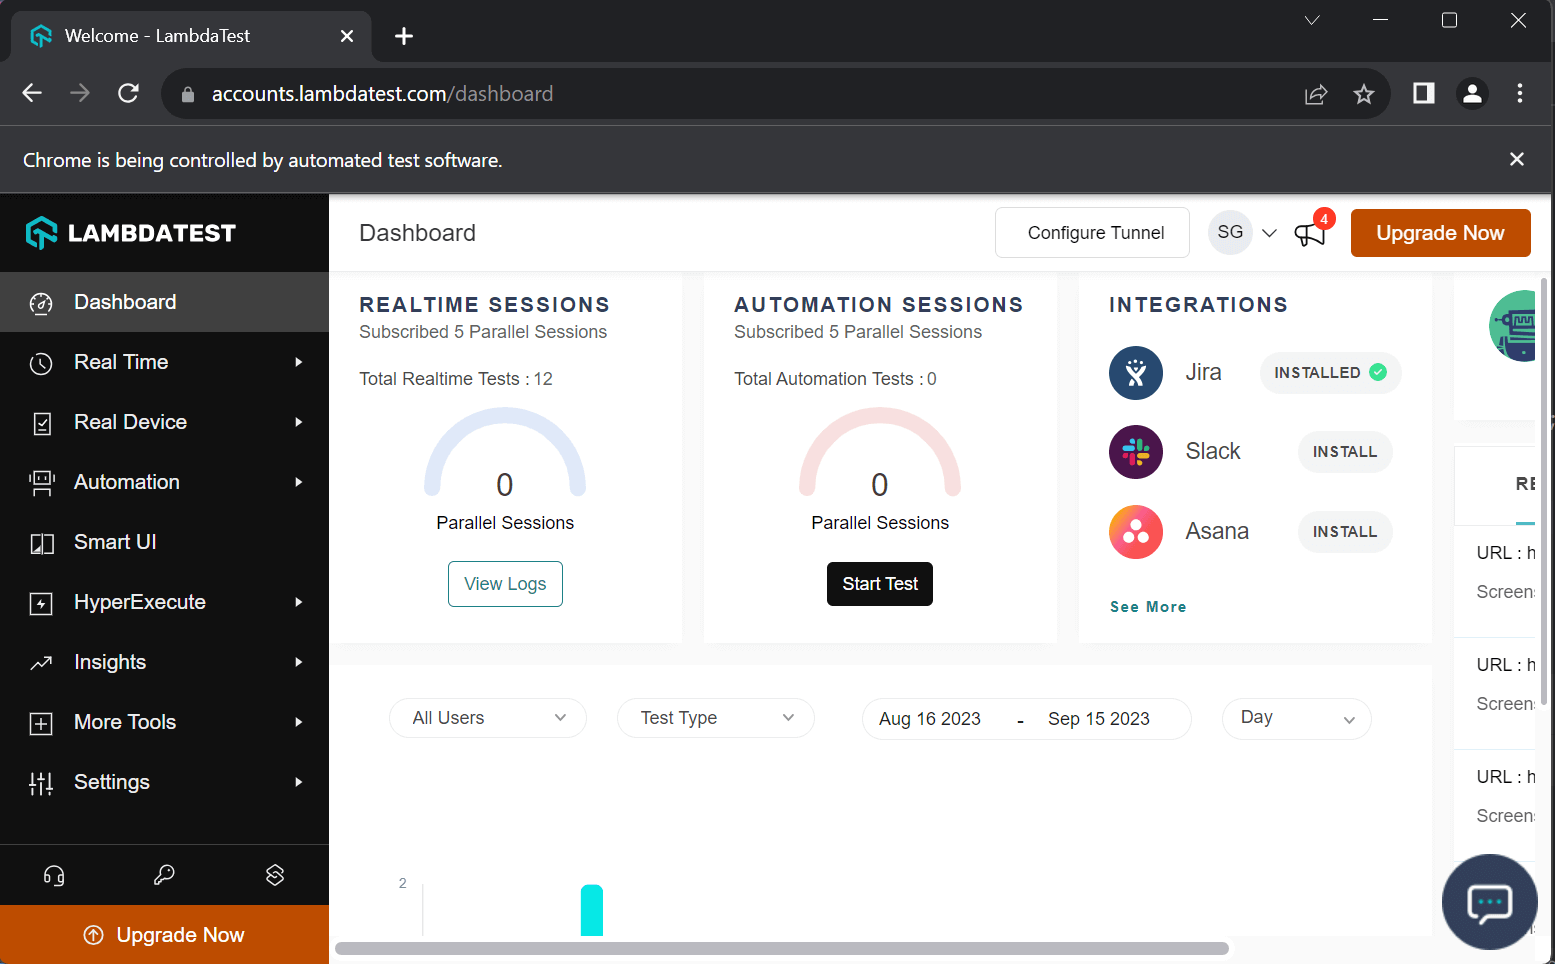1555x964 pixels.
Task: Click the announcements megaphone icon
Action: pos(1310,234)
